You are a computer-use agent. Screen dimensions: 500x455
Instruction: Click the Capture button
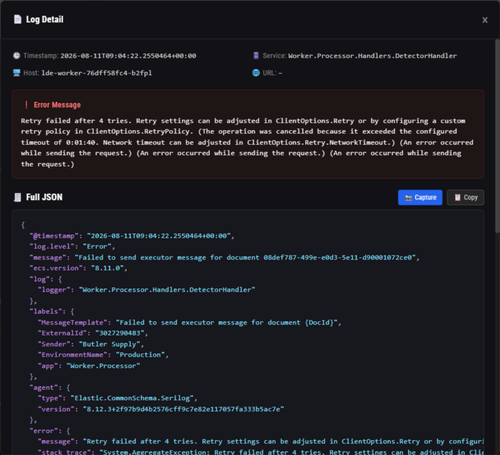click(x=420, y=198)
